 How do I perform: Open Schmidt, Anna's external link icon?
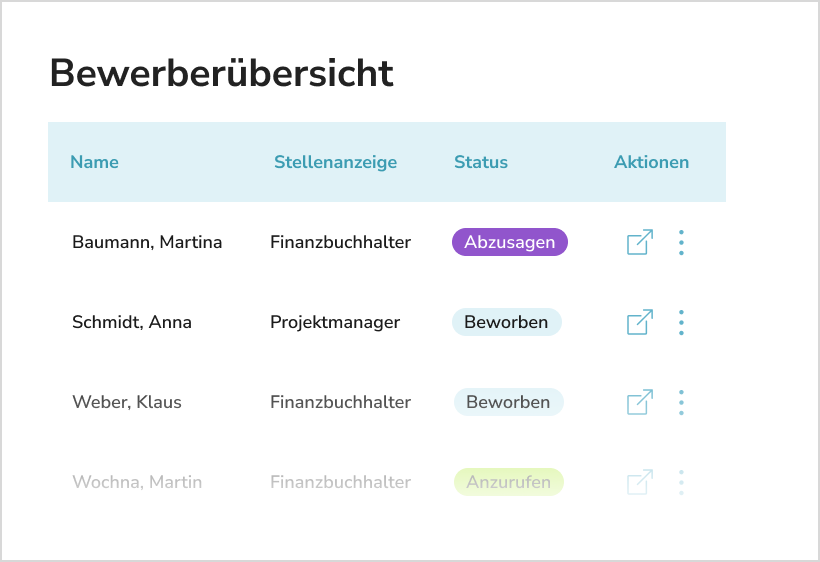tap(640, 322)
